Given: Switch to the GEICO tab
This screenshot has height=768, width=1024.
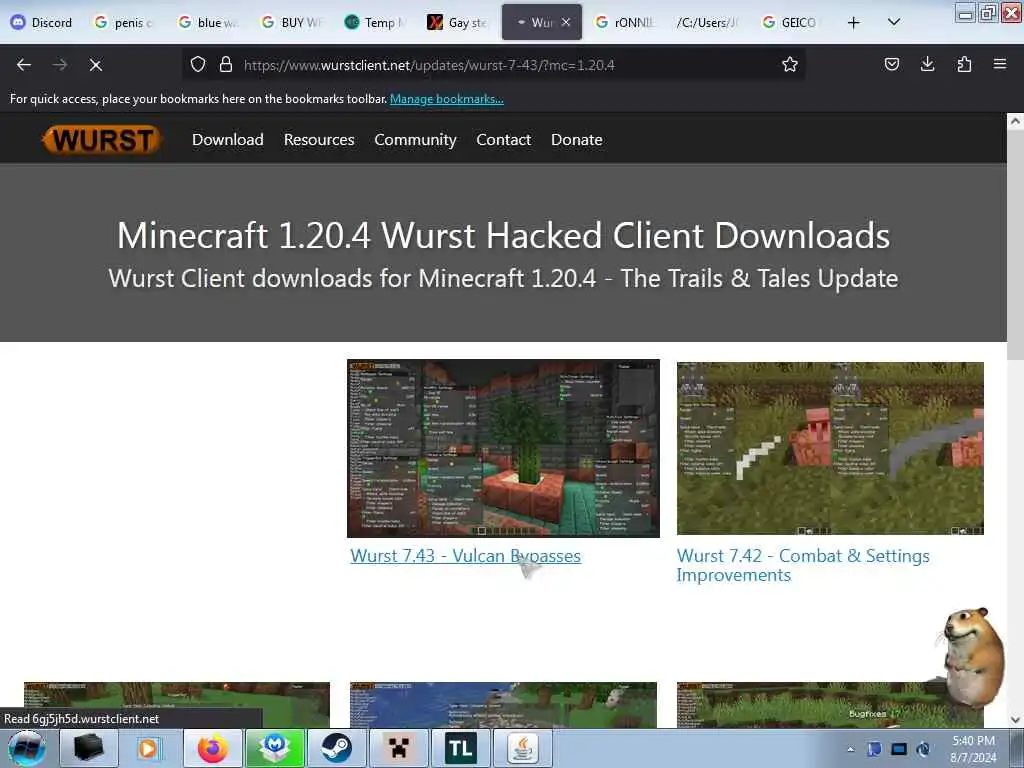Looking at the screenshot, I should coord(792,23).
